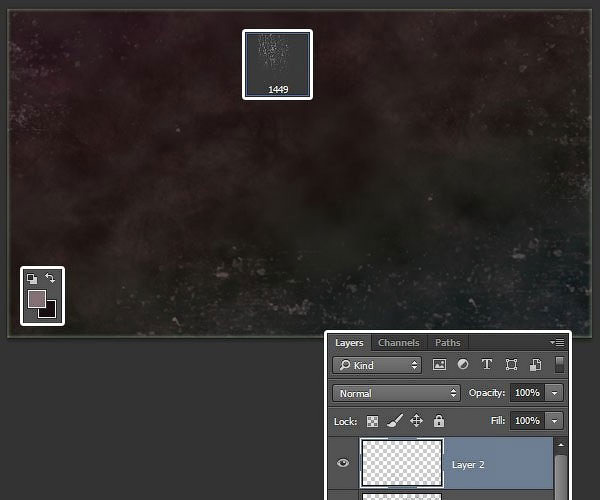The width and height of the screenshot is (600, 500).
Task: Open the Layers panel flyout menu
Action: (557, 342)
